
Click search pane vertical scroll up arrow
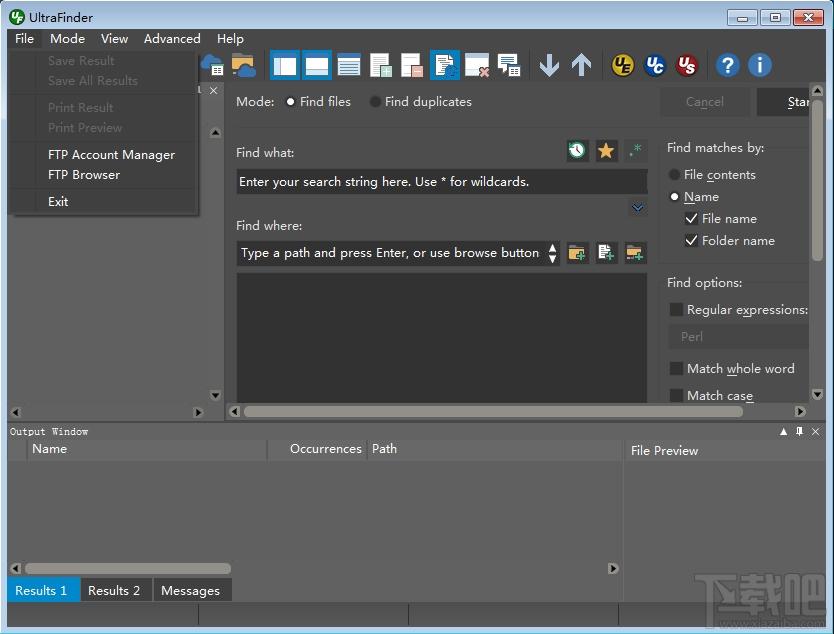818,90
